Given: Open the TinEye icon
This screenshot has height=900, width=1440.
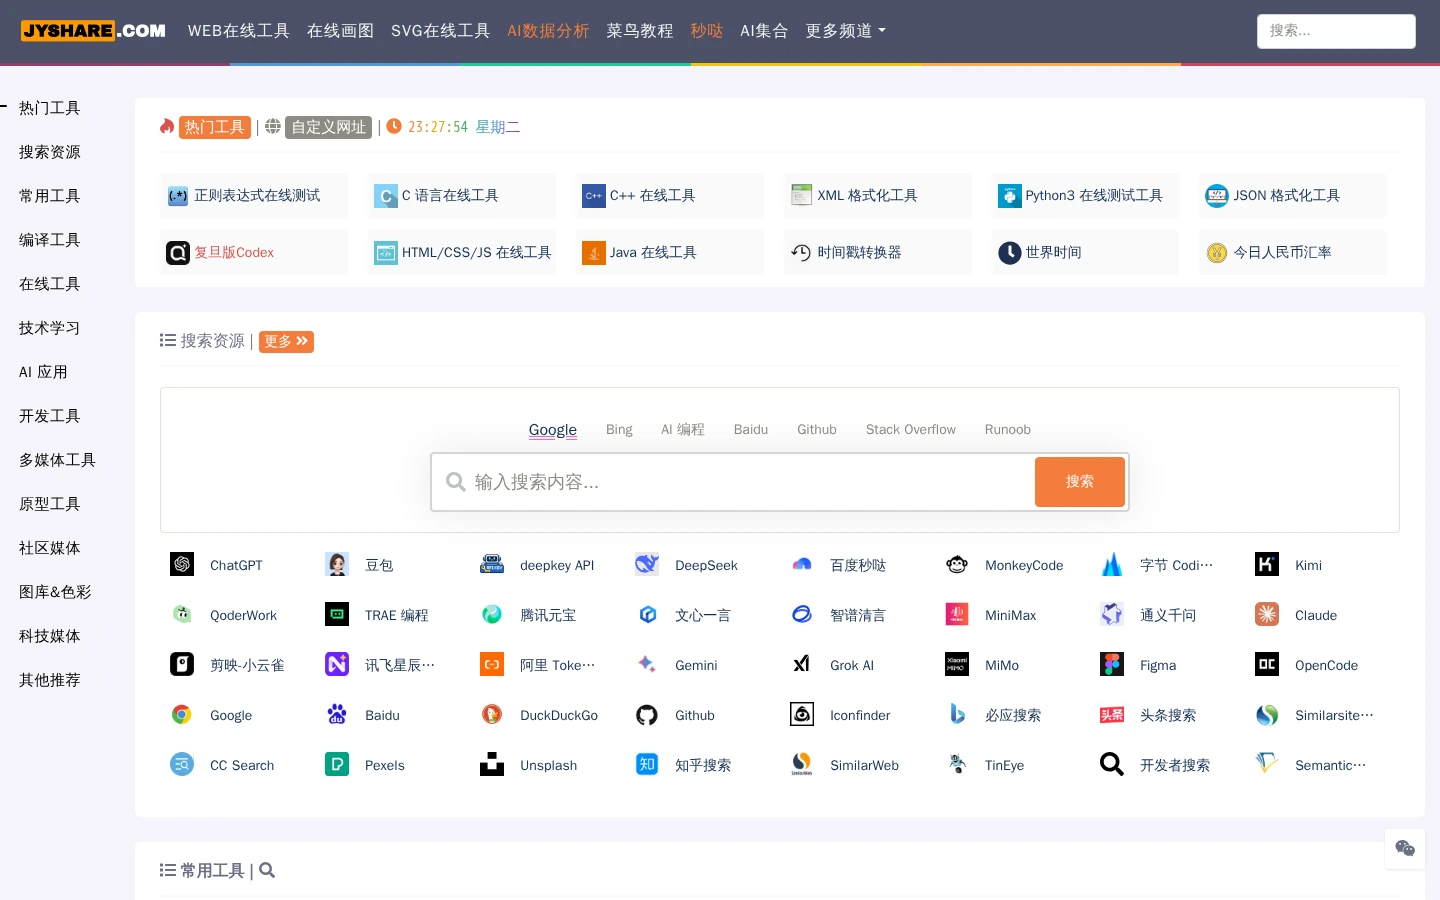Looking at the screenshot, I should (x=957, y=765).
